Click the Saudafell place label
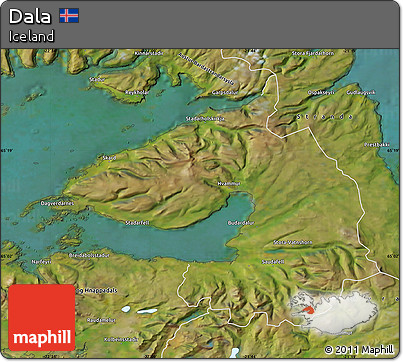Image resolution: width=403 pixels, height=362 pixels. tap(273, 262)
